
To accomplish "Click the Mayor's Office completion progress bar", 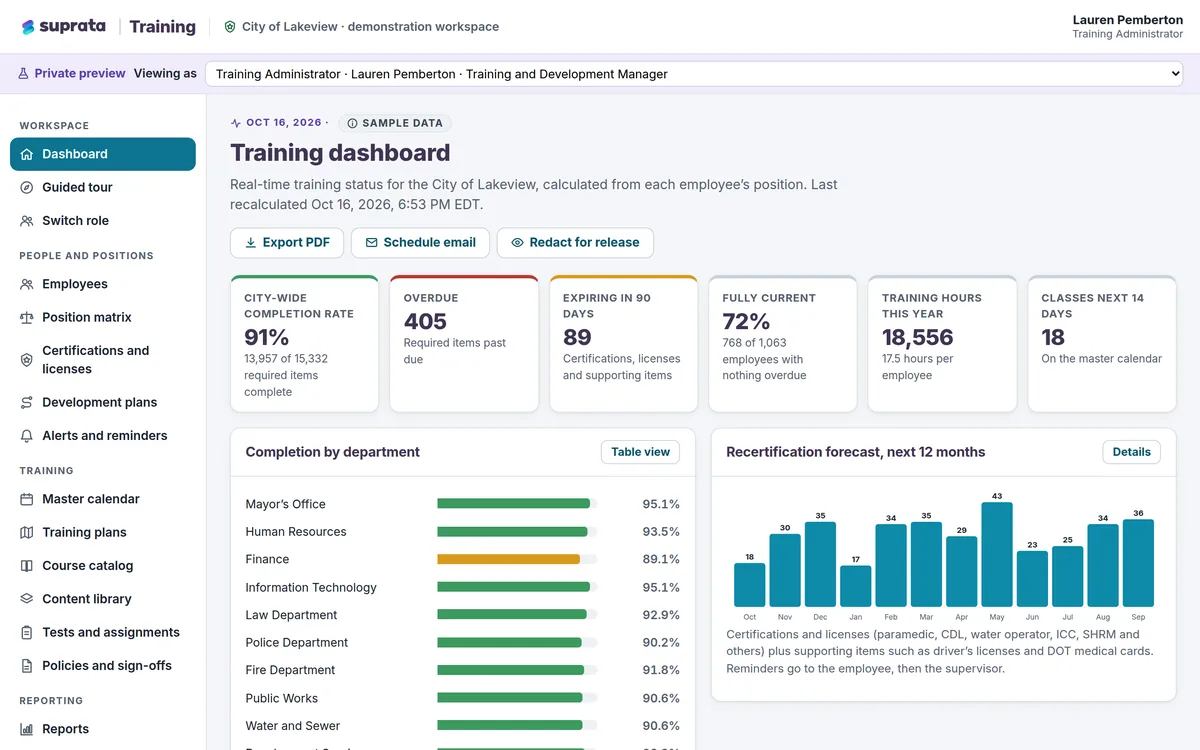I will coord(517,504).
